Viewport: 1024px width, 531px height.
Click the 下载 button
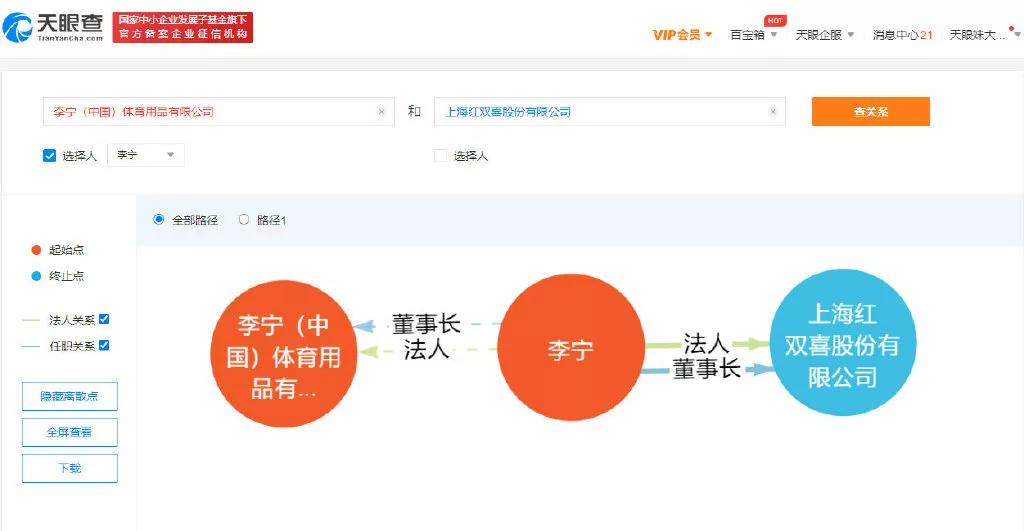point(70,468)
